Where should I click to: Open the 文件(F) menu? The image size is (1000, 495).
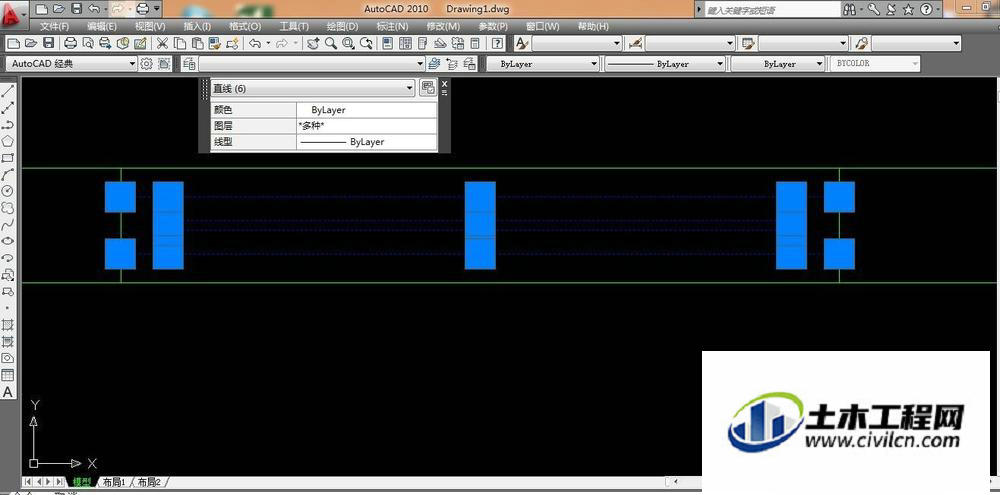click(x=54, y=26)
